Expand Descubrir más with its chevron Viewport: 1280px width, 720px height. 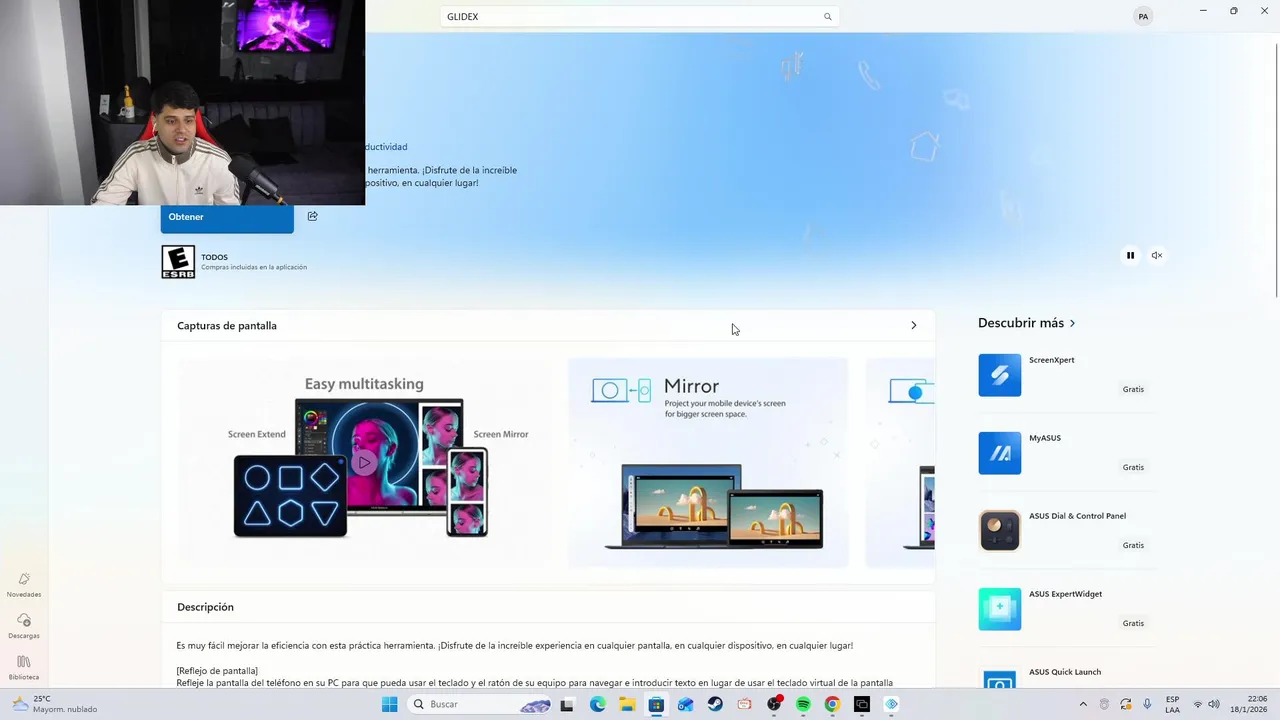point(1072,323)
